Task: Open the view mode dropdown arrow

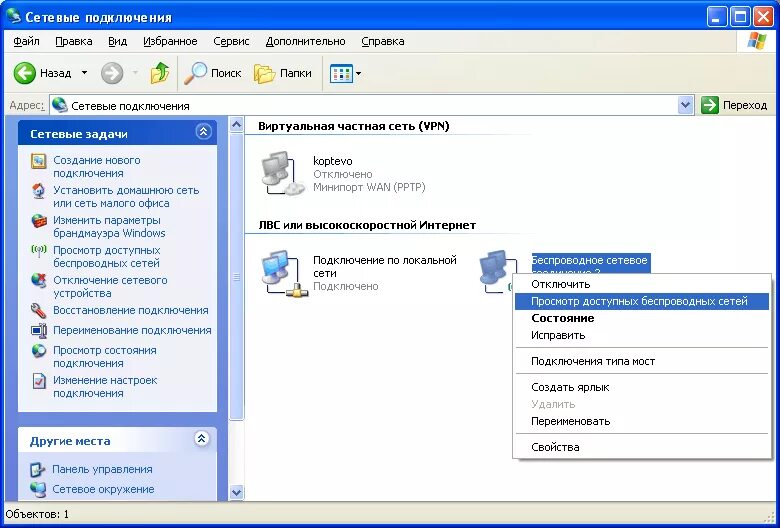Action: pos(358,74)
